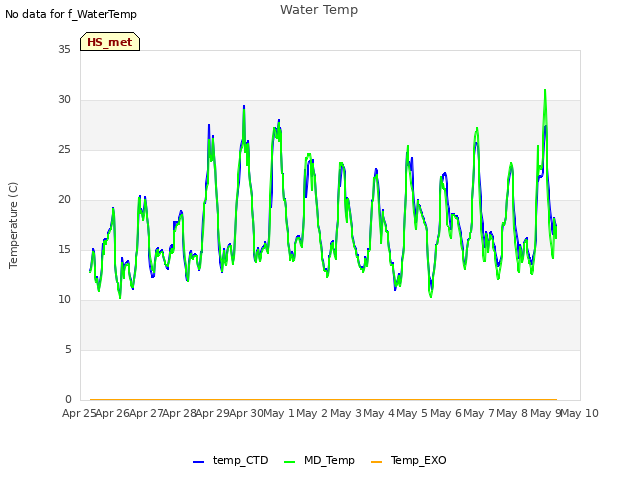Image resolution: width=640 pixels, height=480 pixels.
Task: Click the HS_met annotation label
Action: point(110,42)
